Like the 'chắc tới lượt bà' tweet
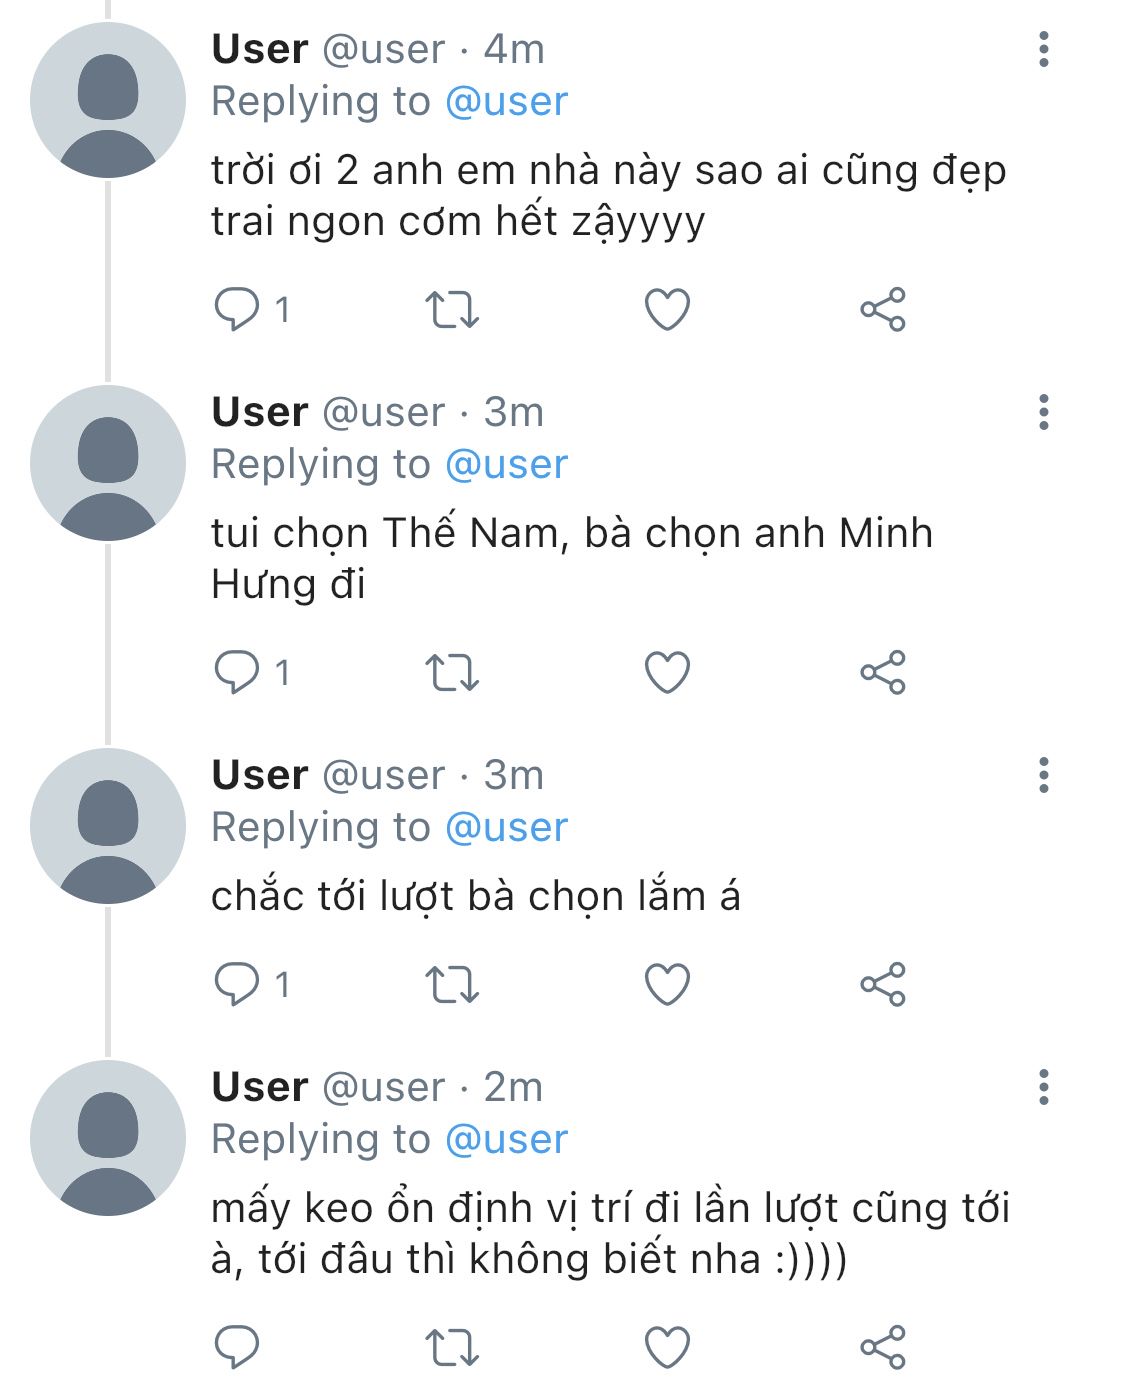The height and width of the screenshot is (1387, 1125). click(x=667, y=984)
